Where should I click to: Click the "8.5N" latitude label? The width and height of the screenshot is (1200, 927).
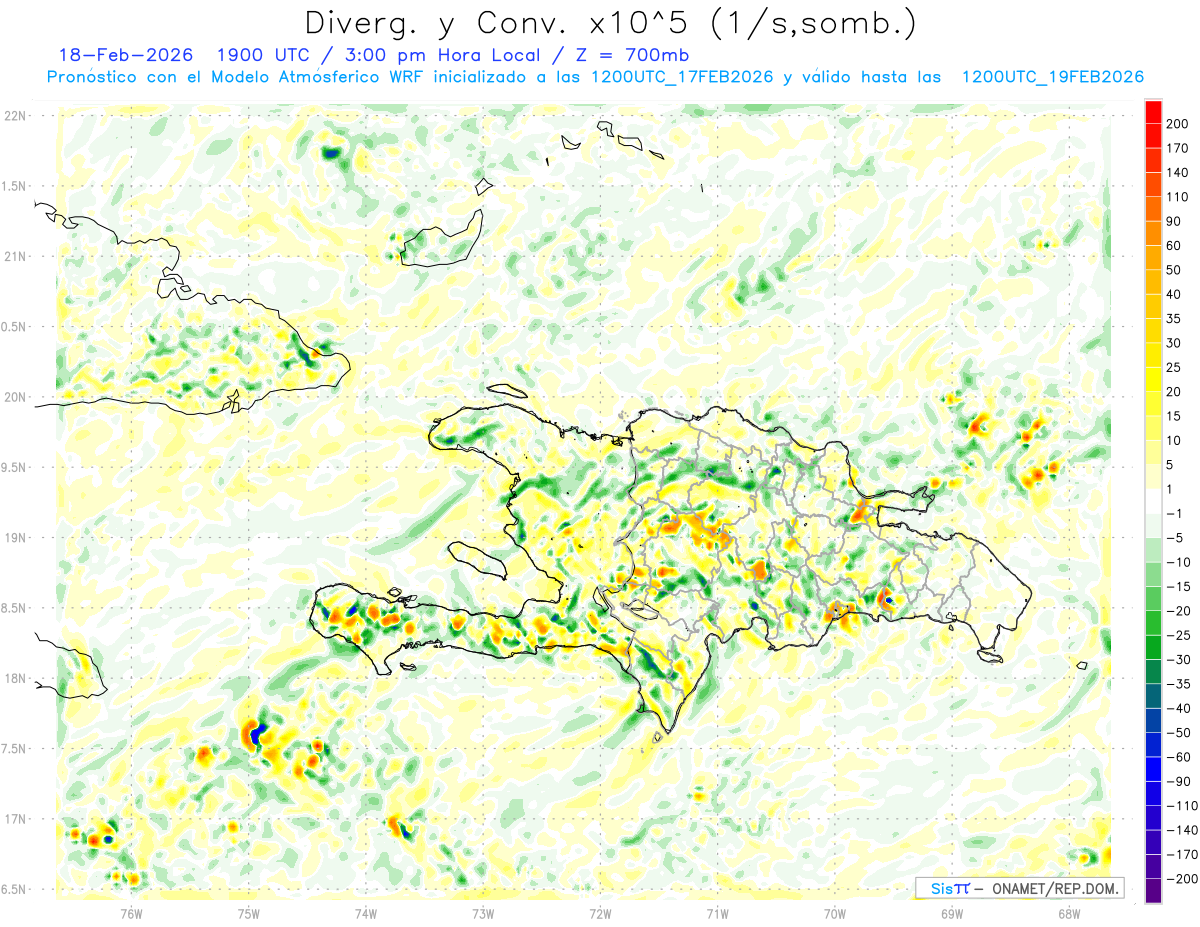(x=14, y=608)
